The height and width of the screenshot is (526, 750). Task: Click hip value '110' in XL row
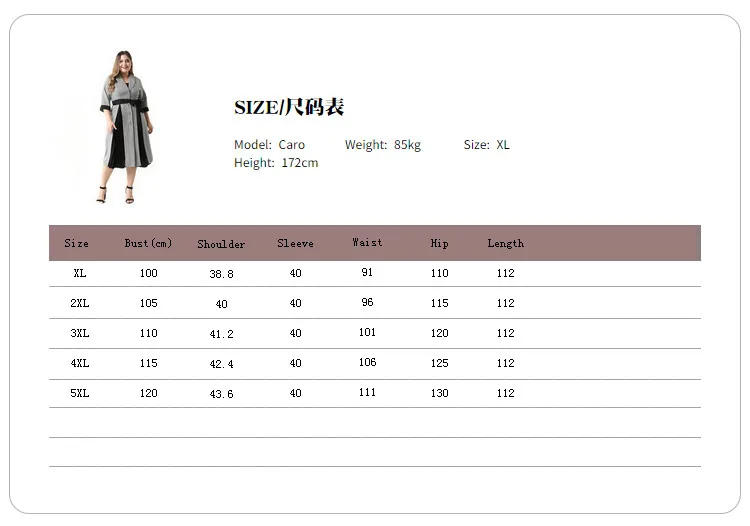[440, 274]
